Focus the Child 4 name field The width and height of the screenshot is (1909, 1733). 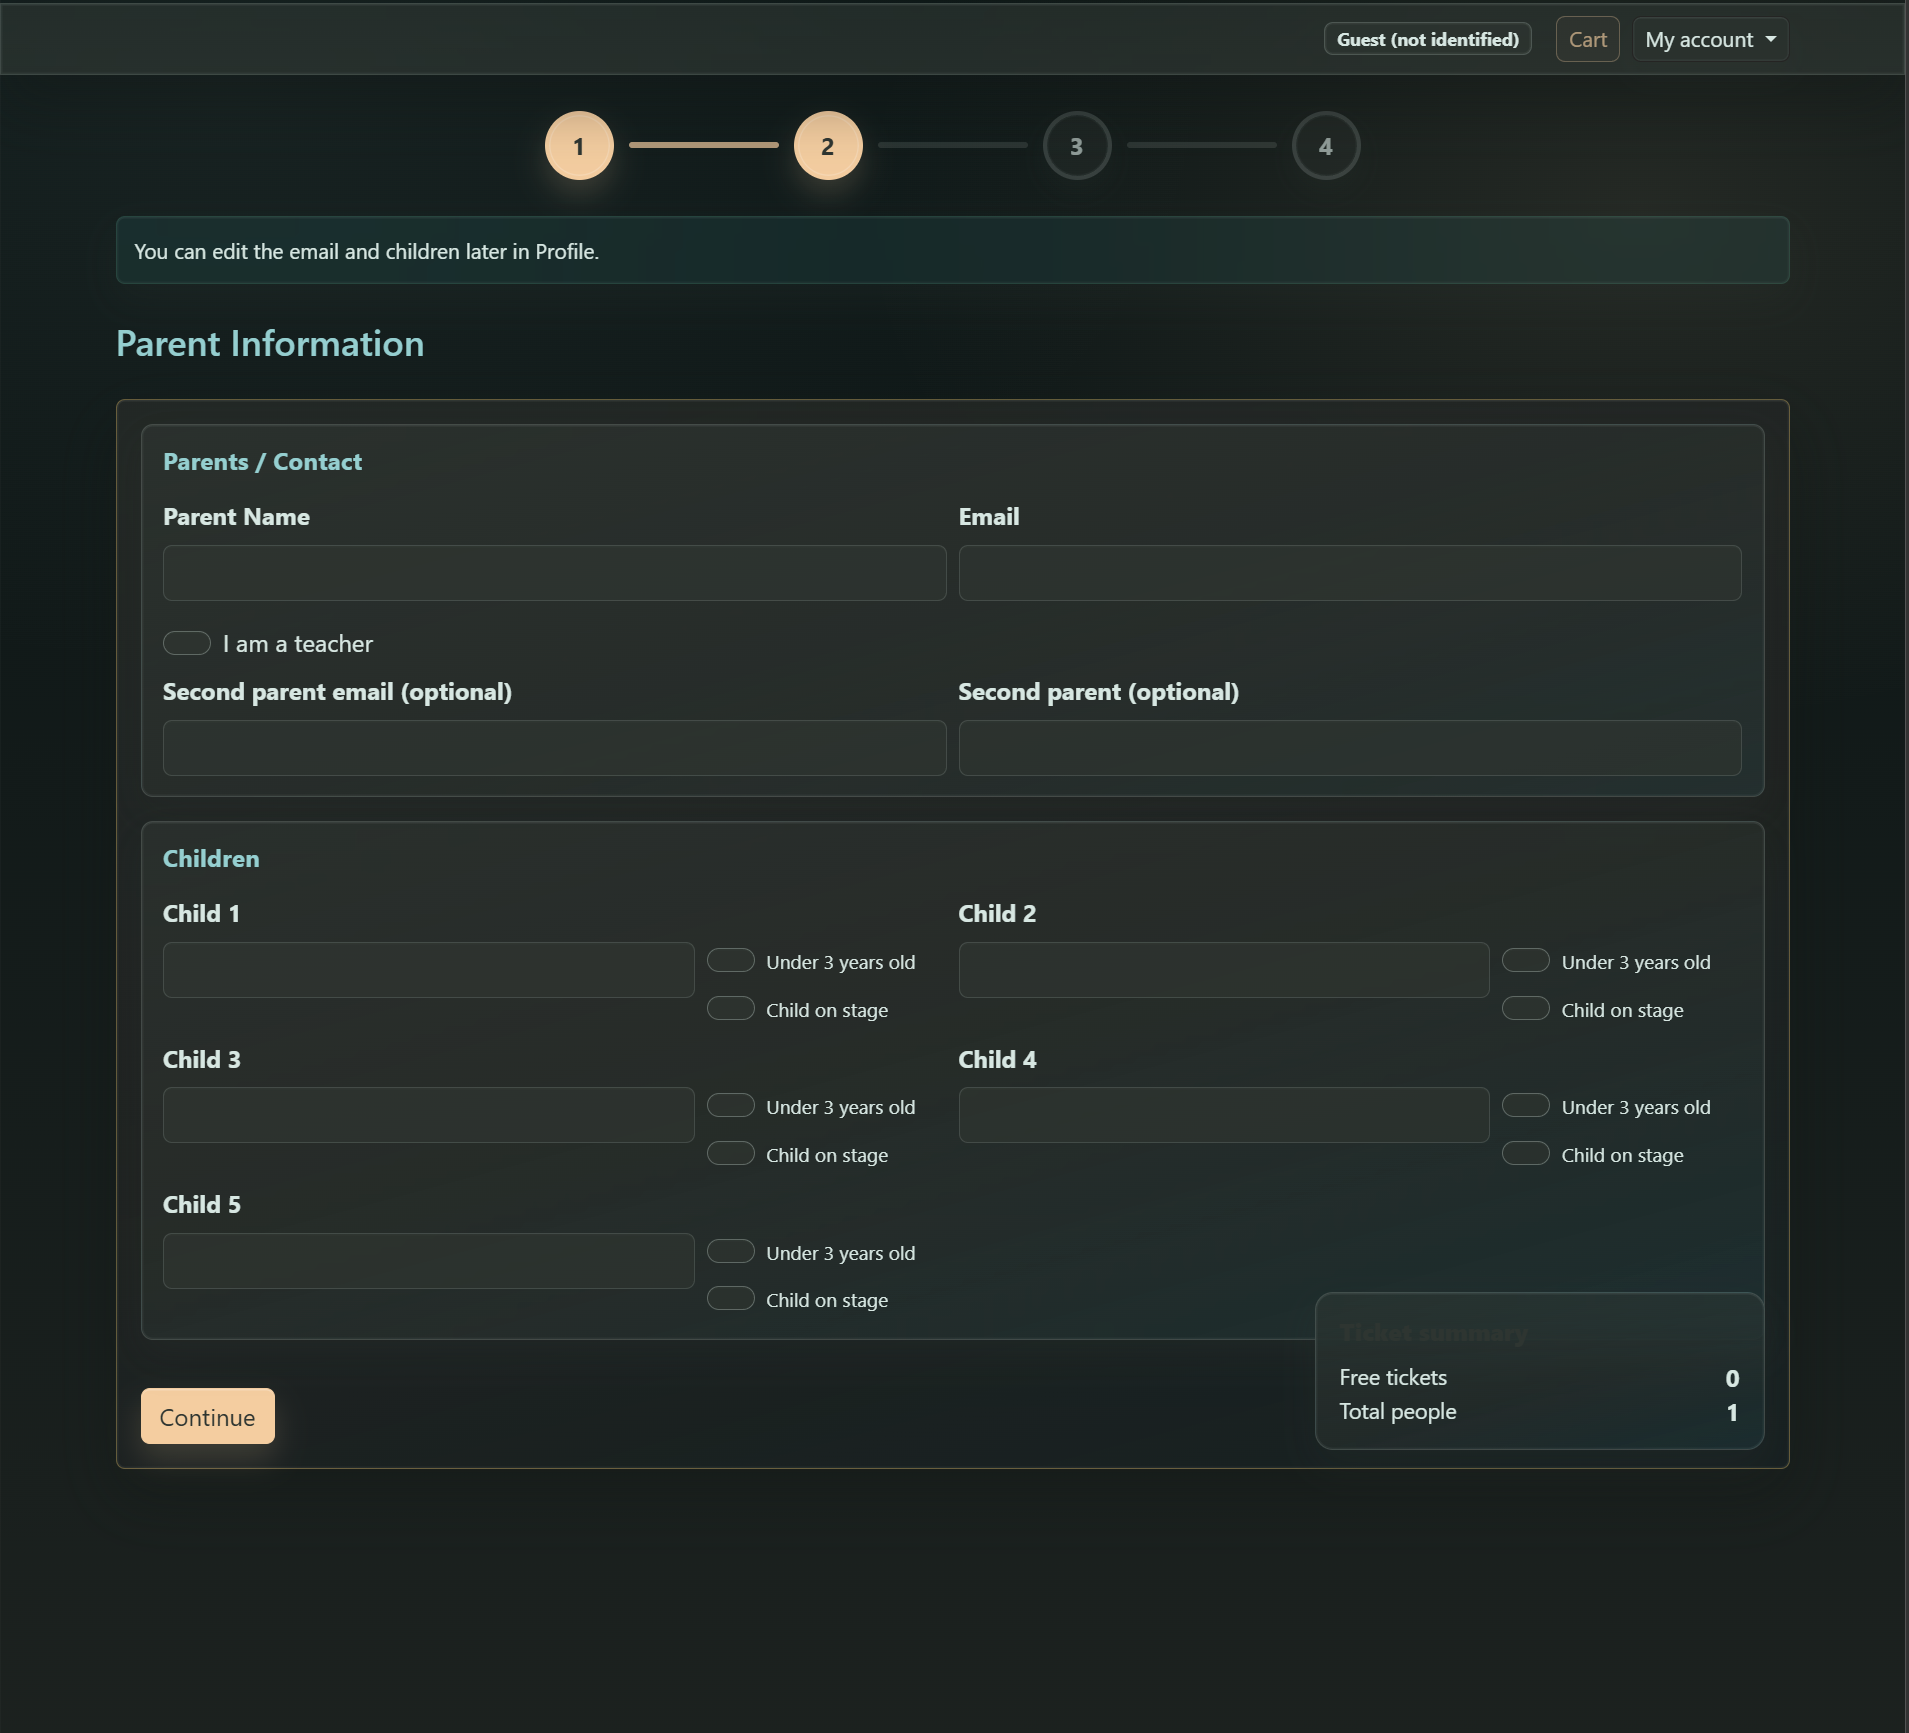(x=1223, y=1115)
